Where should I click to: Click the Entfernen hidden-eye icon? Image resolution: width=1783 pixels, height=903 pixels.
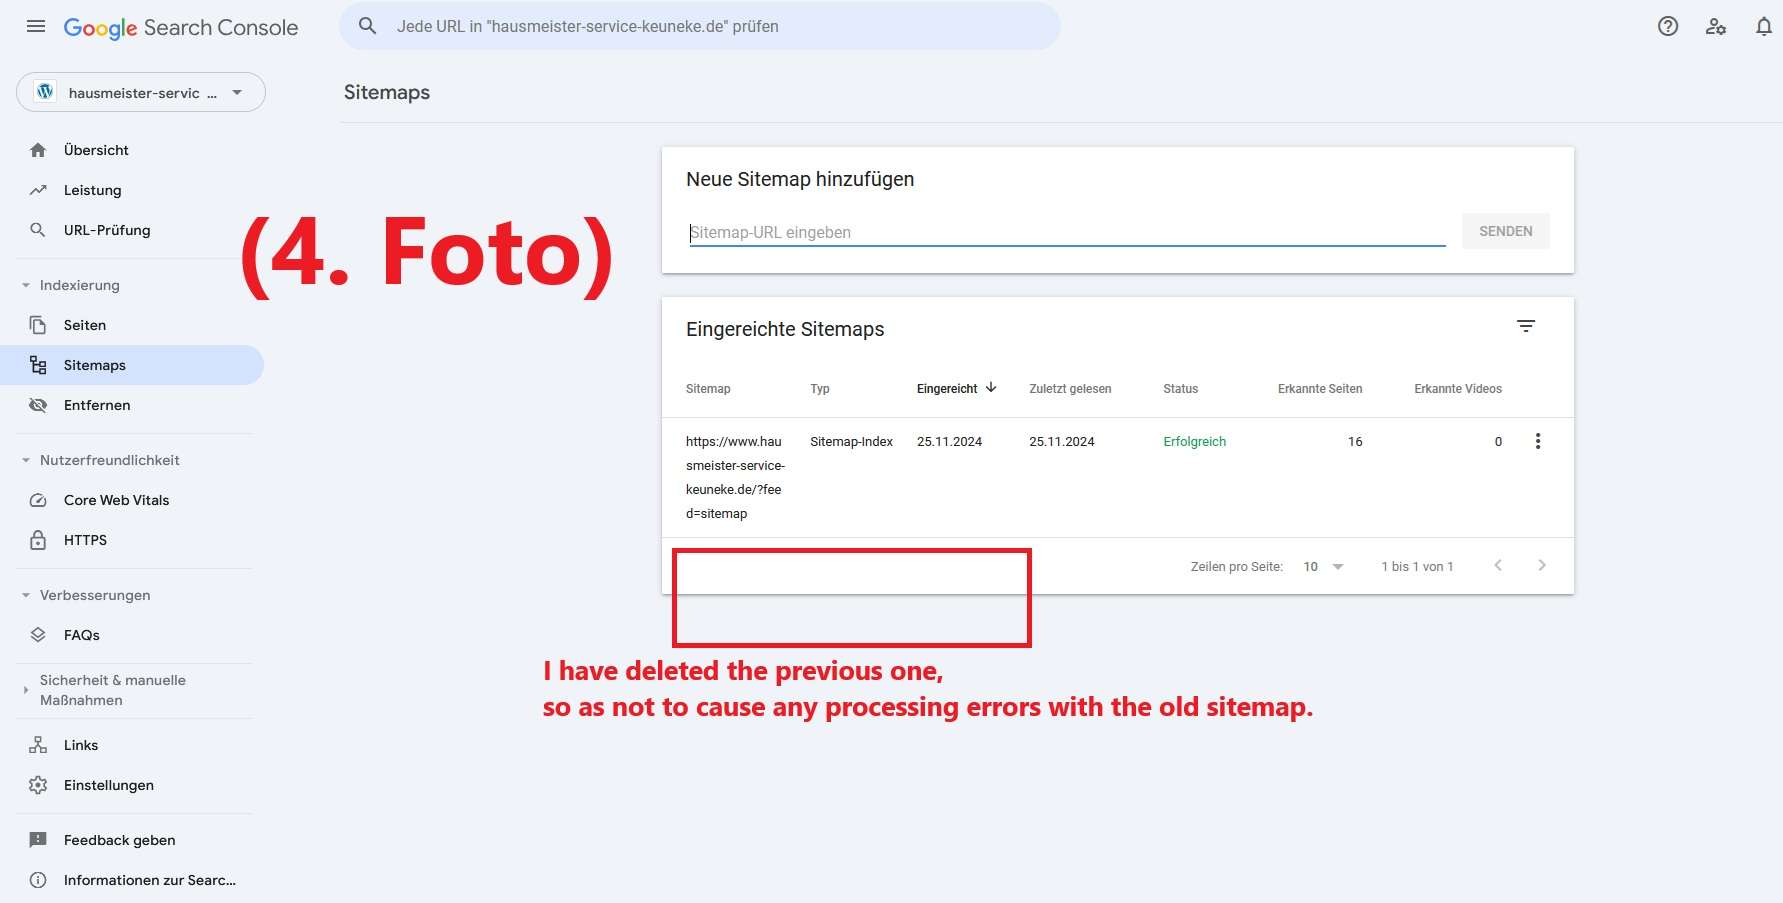(x=38, y=405)
